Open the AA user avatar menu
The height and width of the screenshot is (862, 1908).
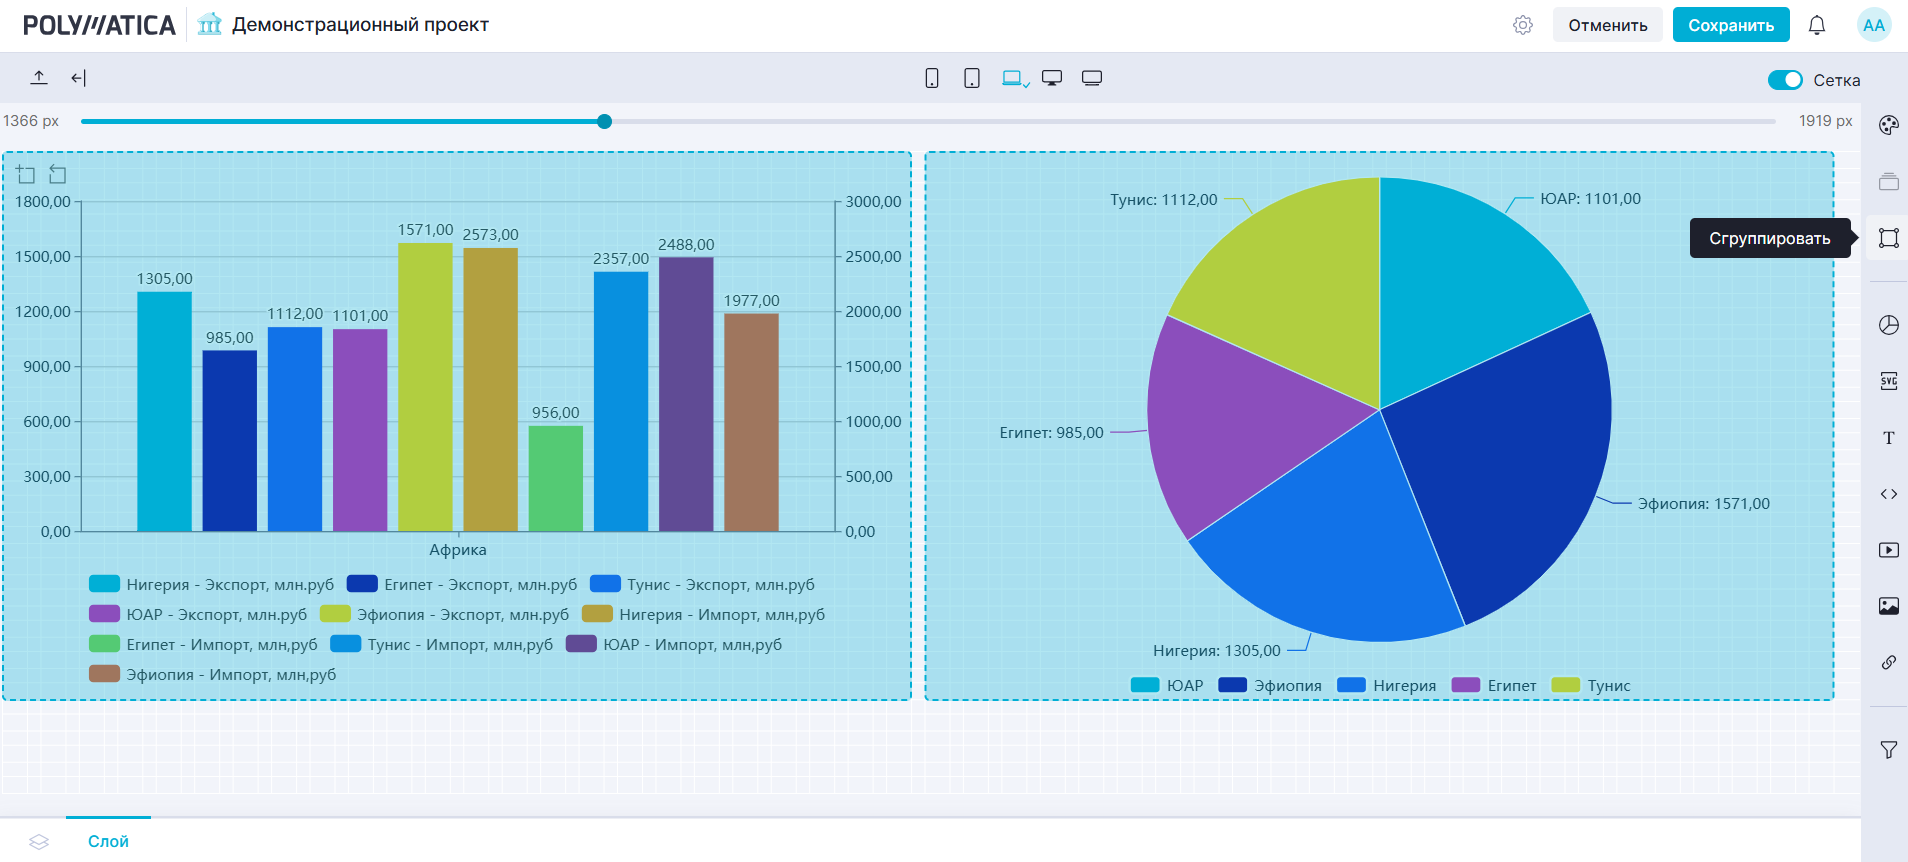click(1873, 25)
